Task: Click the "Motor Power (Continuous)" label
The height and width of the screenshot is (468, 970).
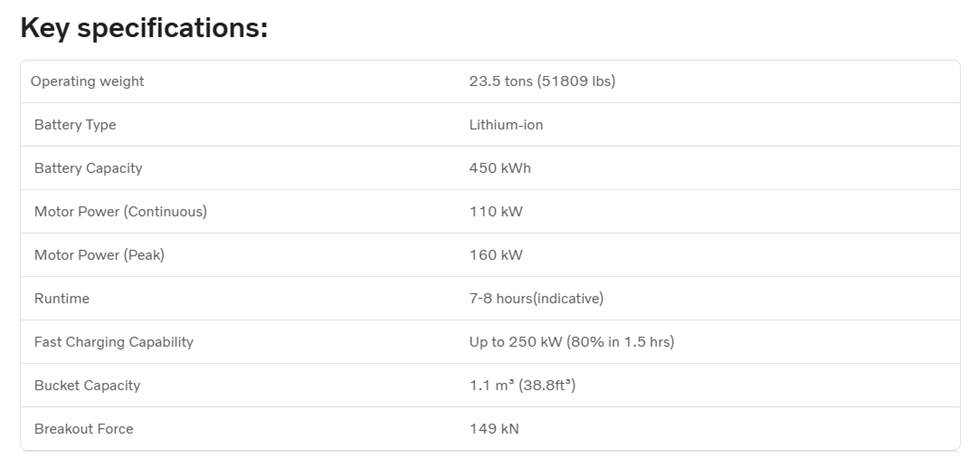Action: coord(120,212)
